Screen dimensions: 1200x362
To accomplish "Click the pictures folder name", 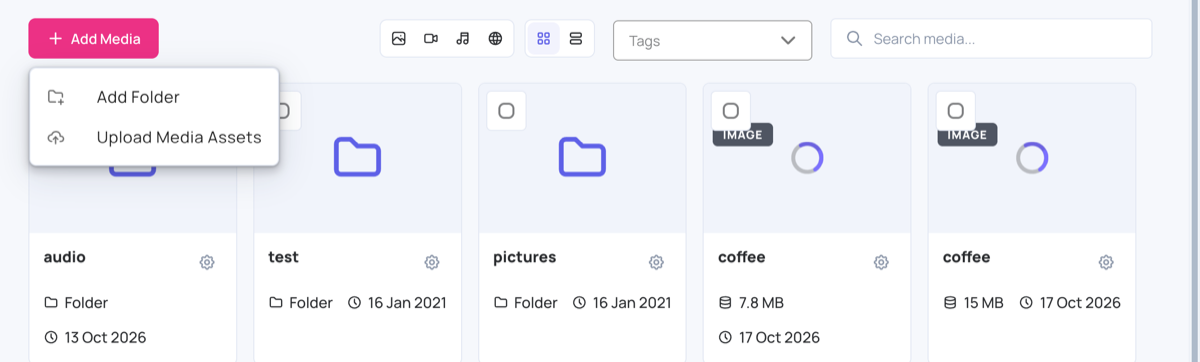I will coord(525,257).
